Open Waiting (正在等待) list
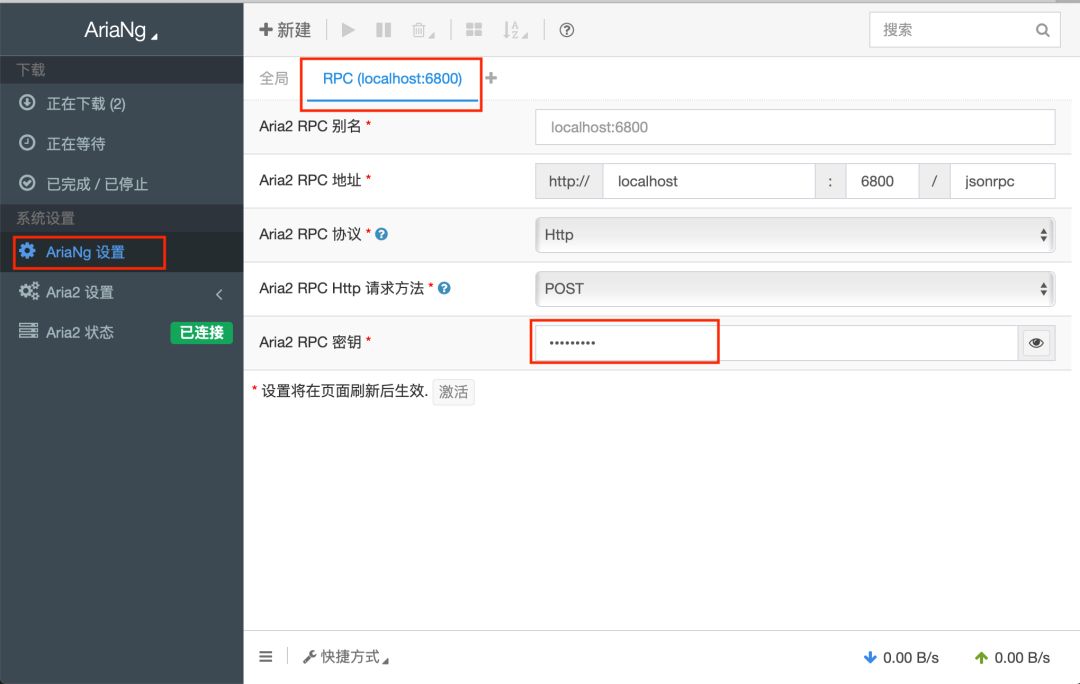 click(x=121, y=143)
